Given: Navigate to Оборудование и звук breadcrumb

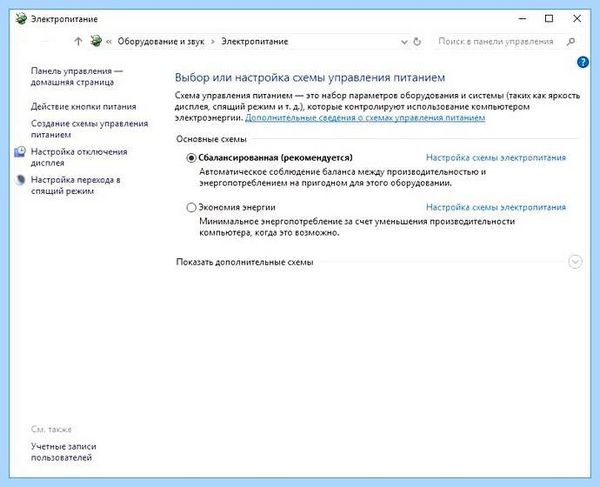Looking at the screenshot, I should pyautogui.click(x=161, y=41).
